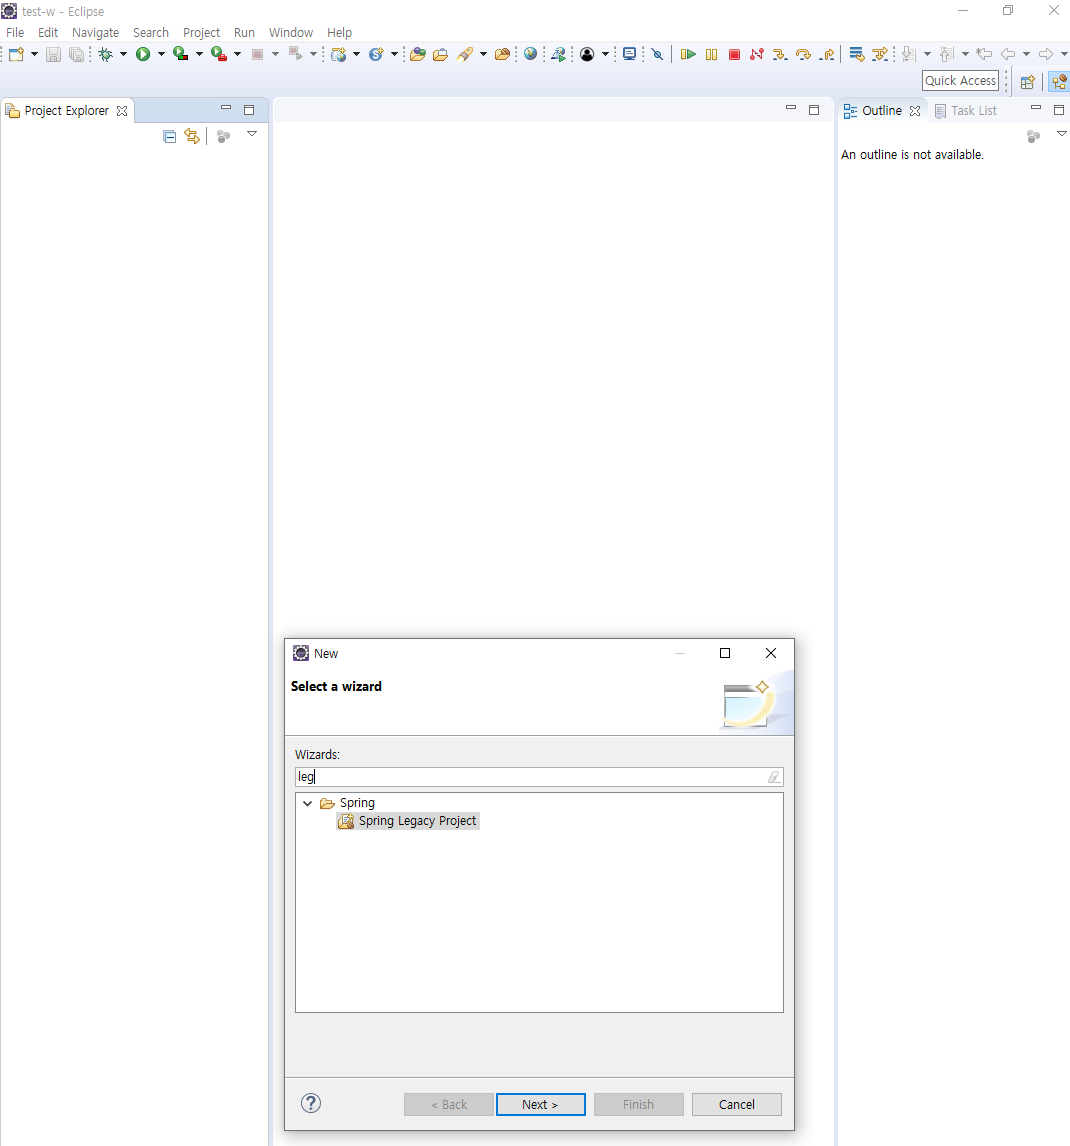Click the Next > button
The image size is (1070, 1146).
pos(540,1104)
